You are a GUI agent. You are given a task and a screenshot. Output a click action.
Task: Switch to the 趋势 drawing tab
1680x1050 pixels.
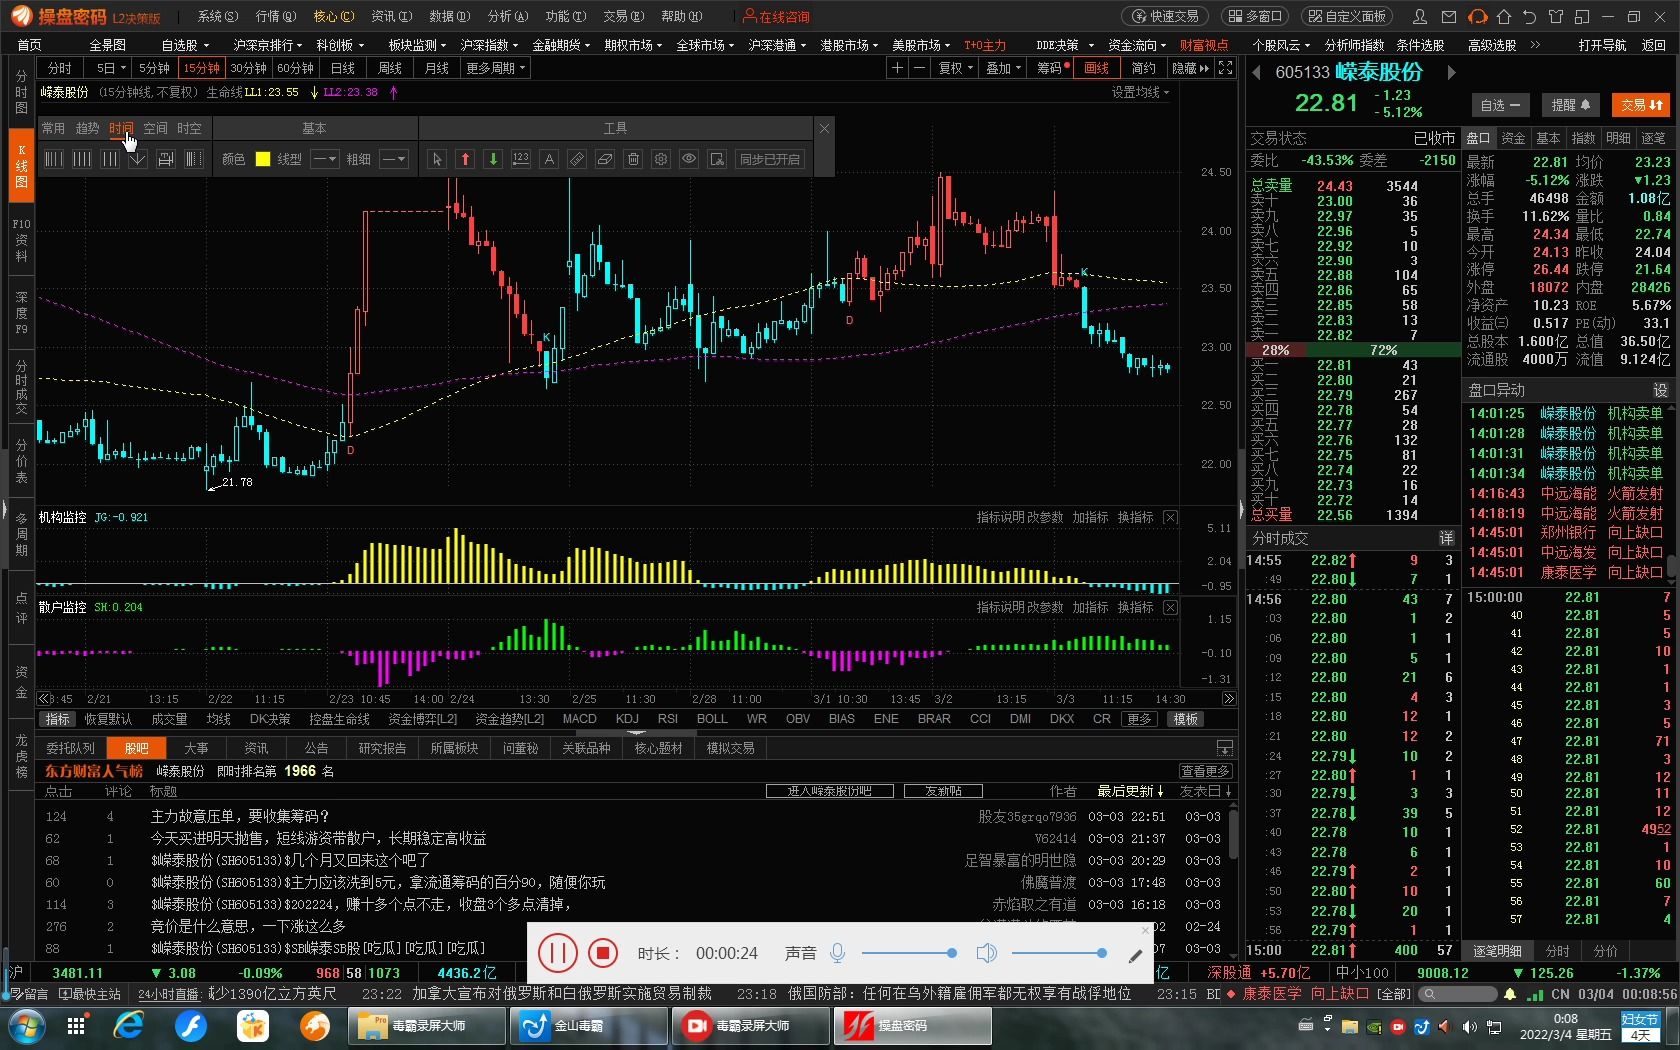pos(87,128)
